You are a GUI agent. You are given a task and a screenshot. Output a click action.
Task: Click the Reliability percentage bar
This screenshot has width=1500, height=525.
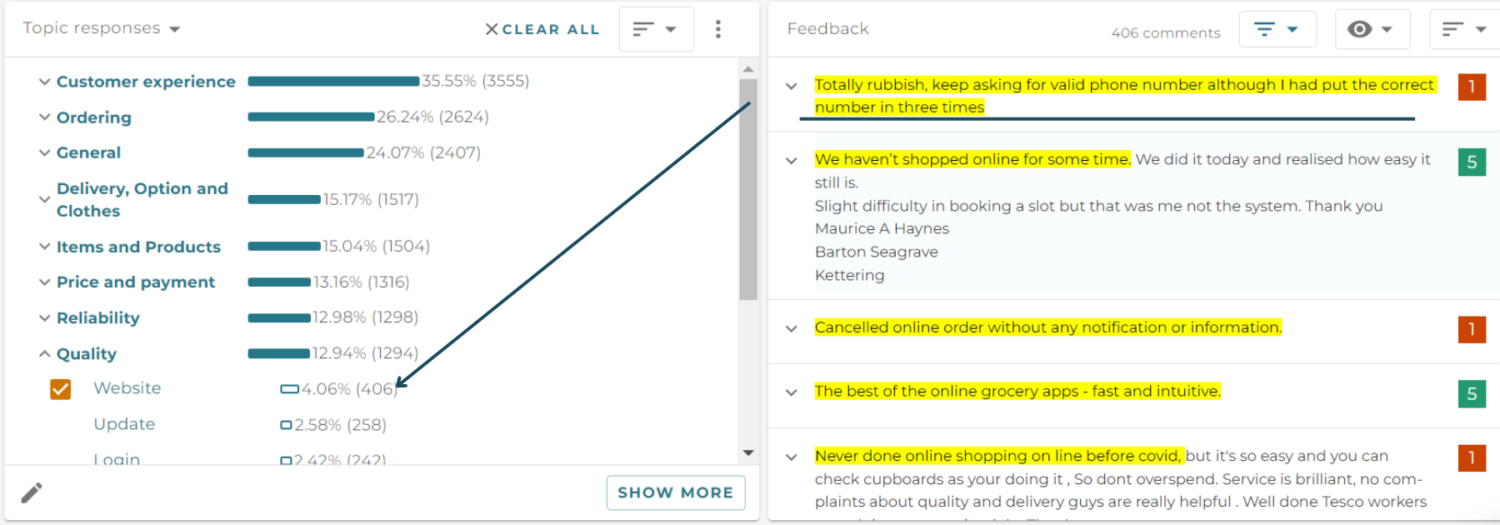click(x=279, y=318)
